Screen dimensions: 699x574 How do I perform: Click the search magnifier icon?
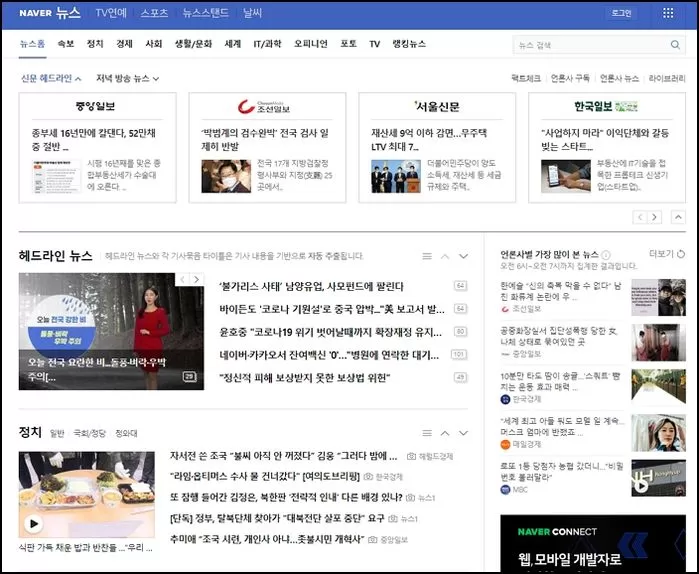tap(675, 45)
